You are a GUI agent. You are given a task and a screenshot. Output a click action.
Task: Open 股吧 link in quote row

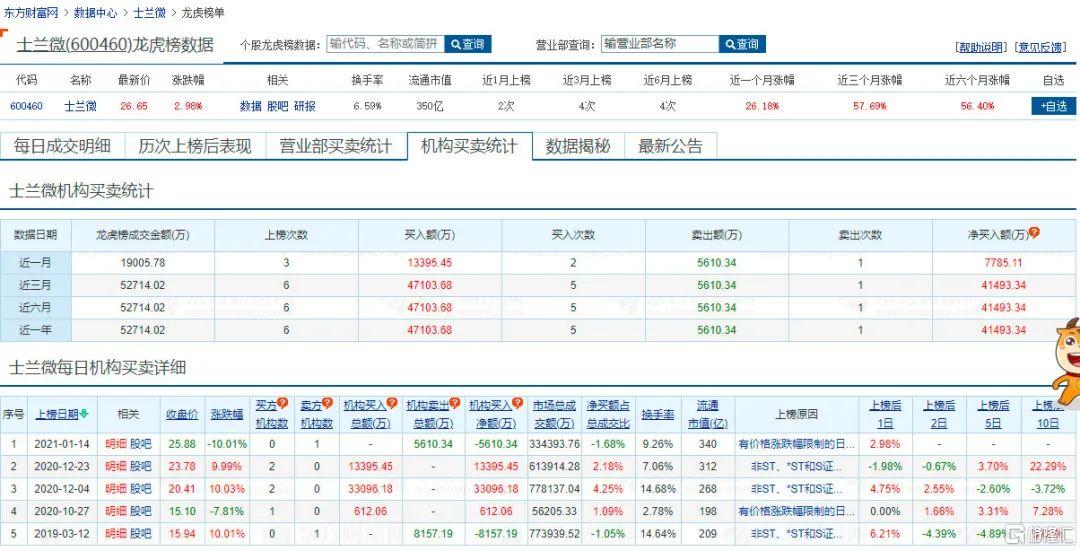click(x=278, y=106)
